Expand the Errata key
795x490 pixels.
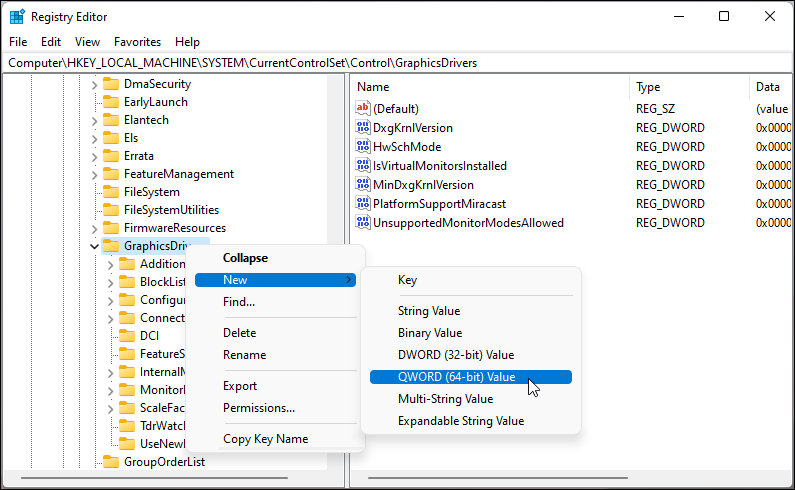click(x=94, y=157)
